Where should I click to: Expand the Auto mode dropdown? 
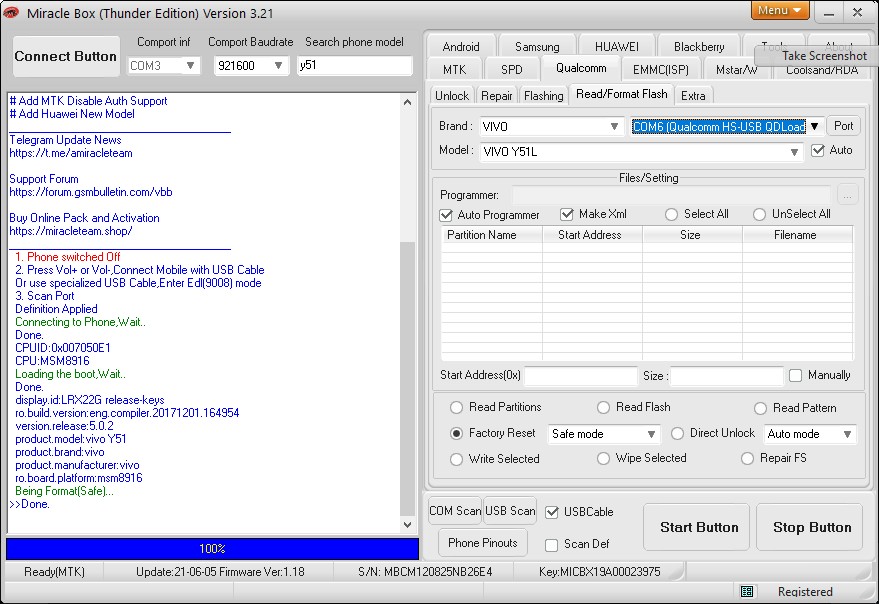[847, 434]
